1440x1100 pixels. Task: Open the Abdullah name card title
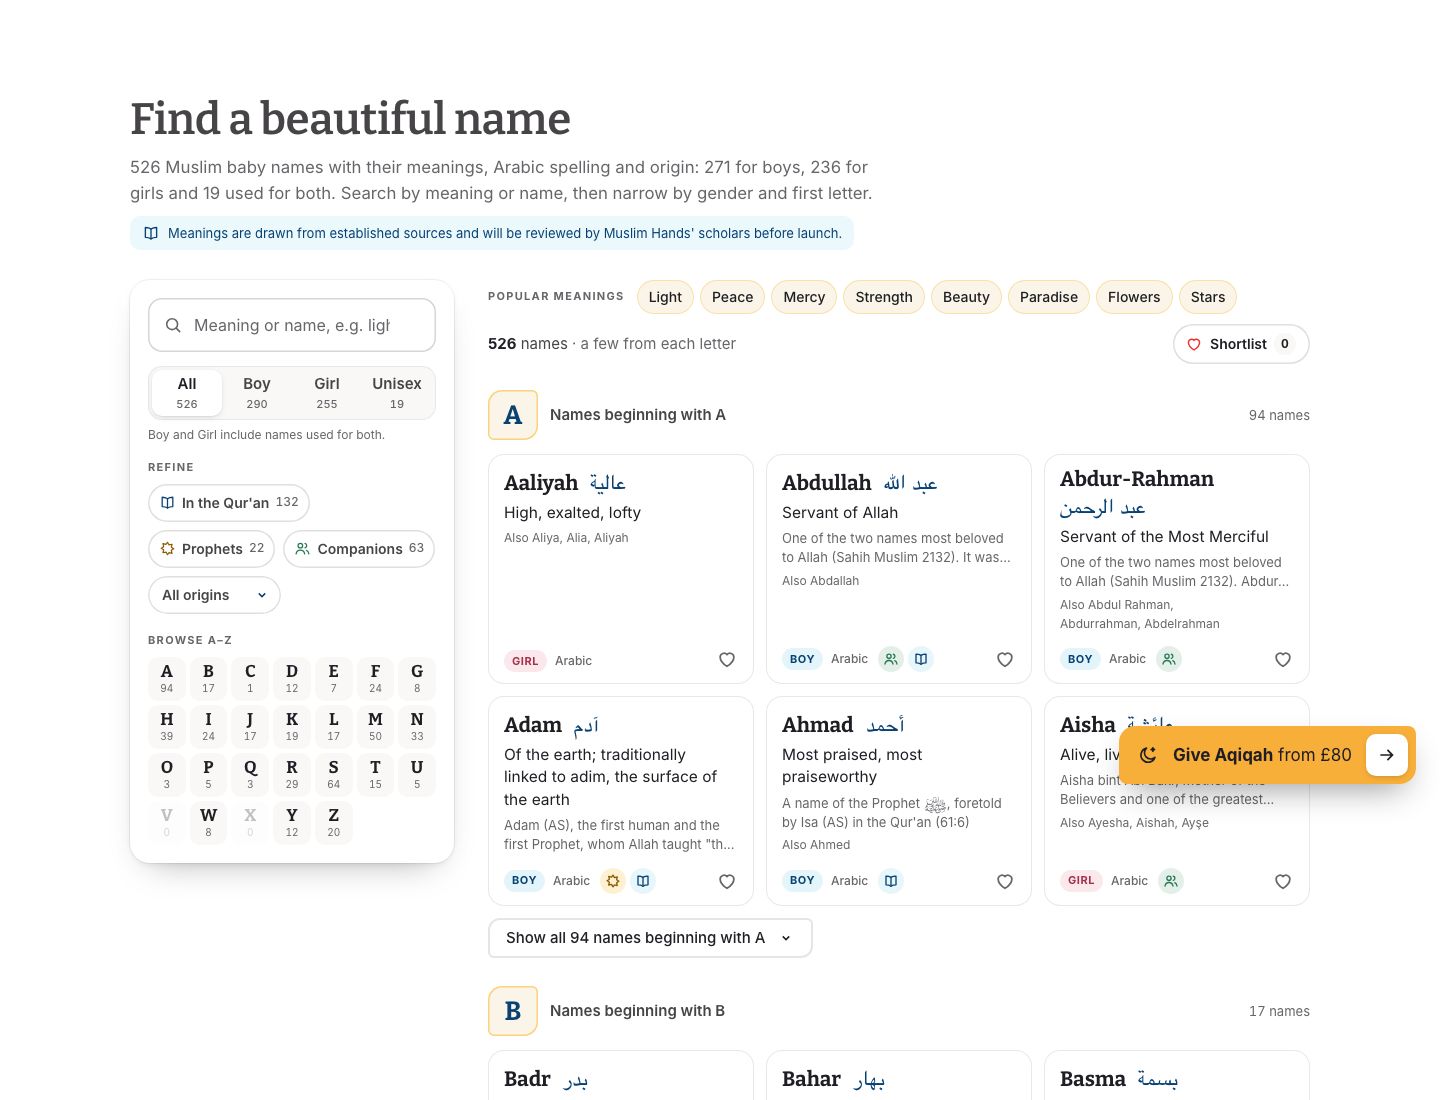coord(827,483)
